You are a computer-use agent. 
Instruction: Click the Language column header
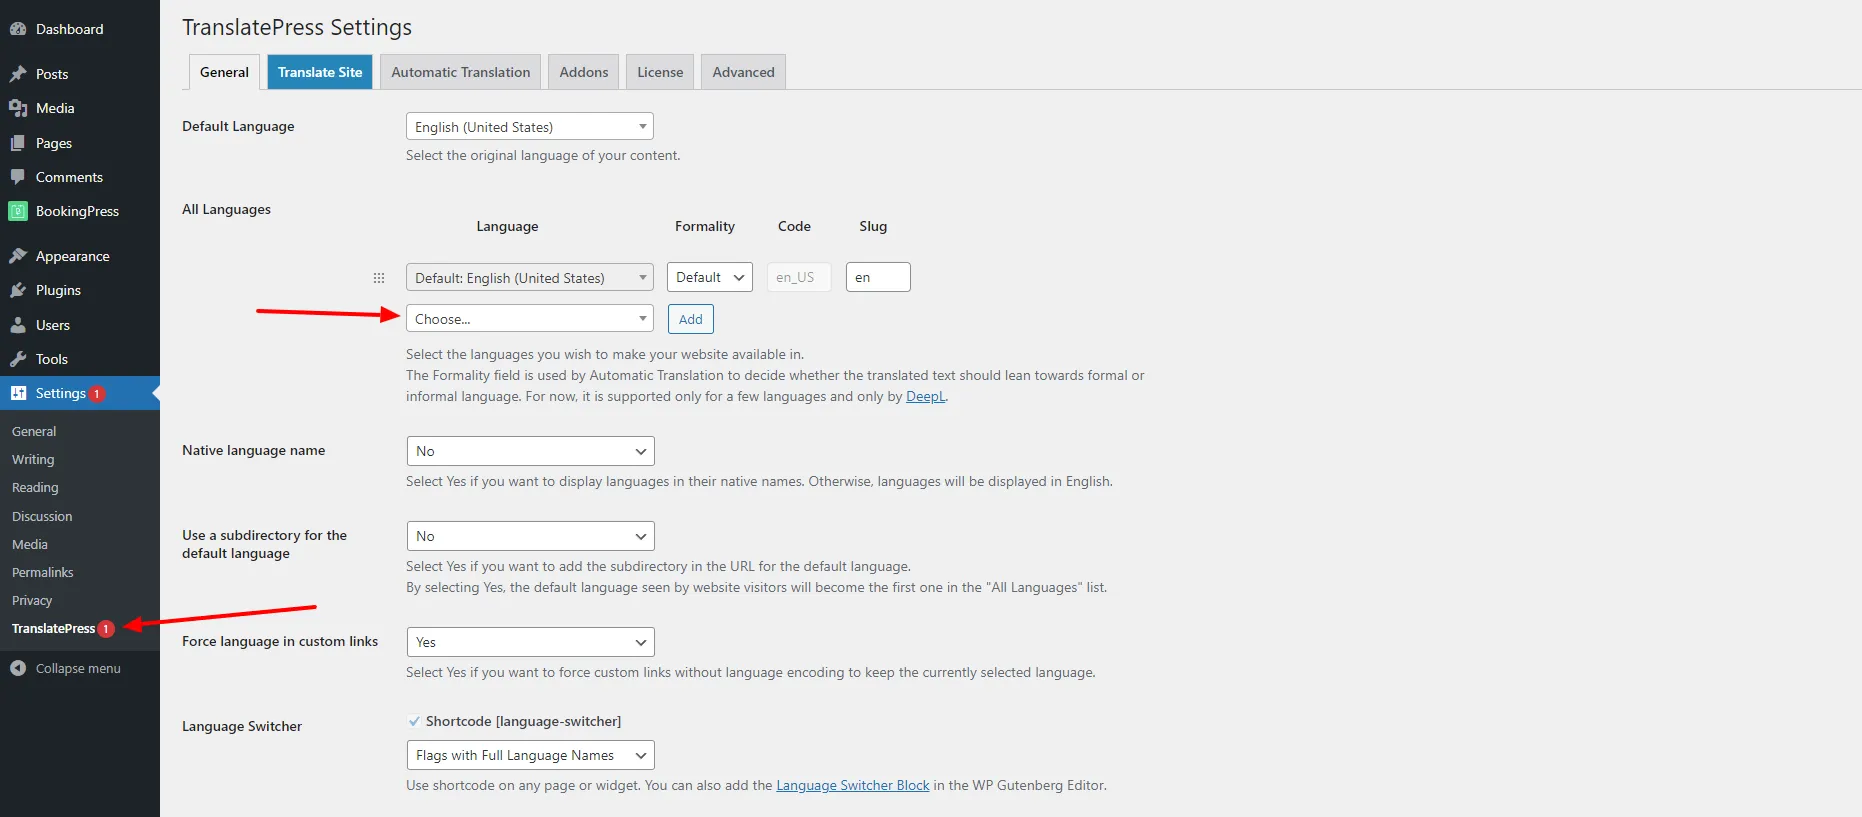point(507,226)
